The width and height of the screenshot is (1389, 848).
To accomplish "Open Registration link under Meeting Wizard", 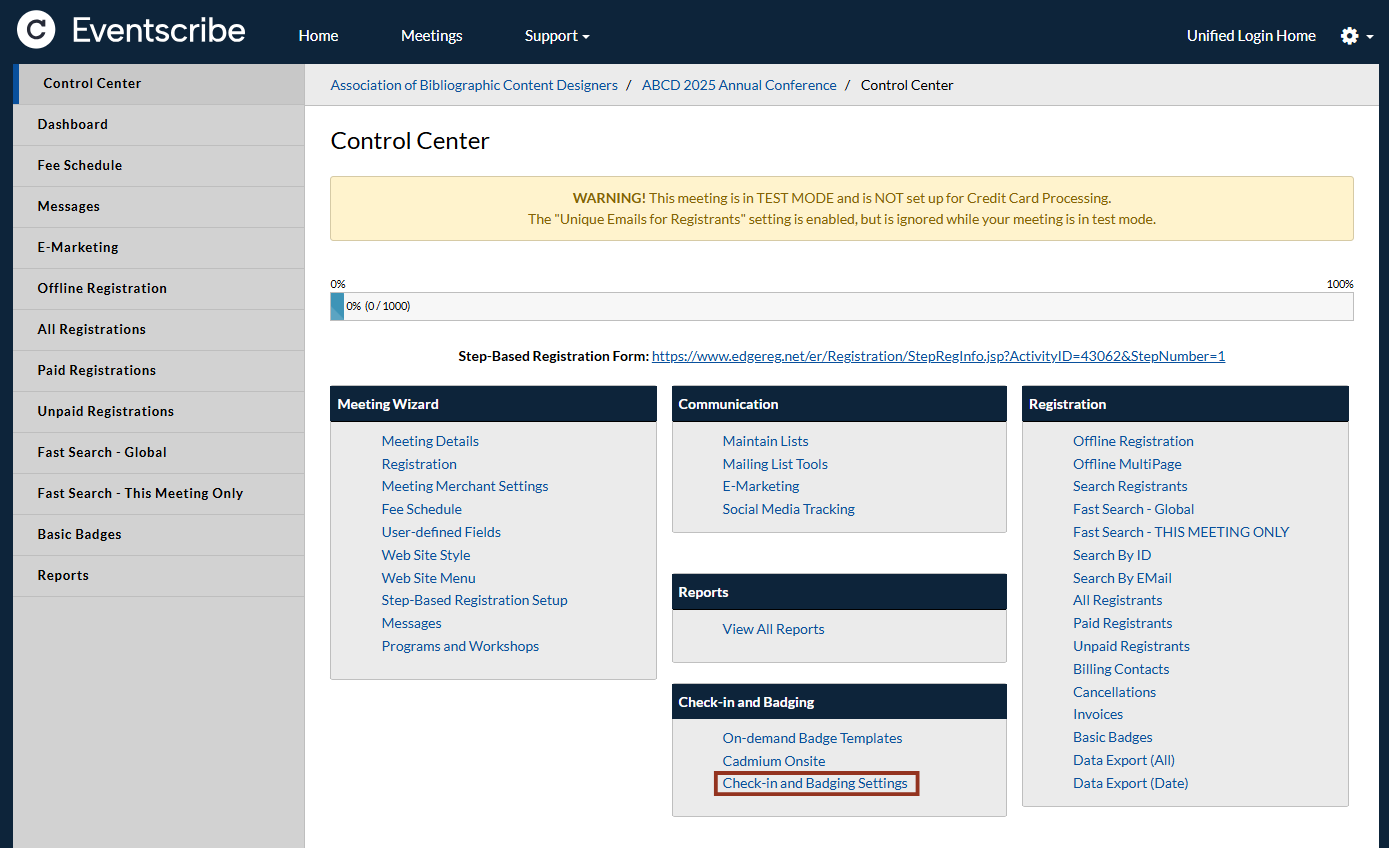I will coord(419,464).
